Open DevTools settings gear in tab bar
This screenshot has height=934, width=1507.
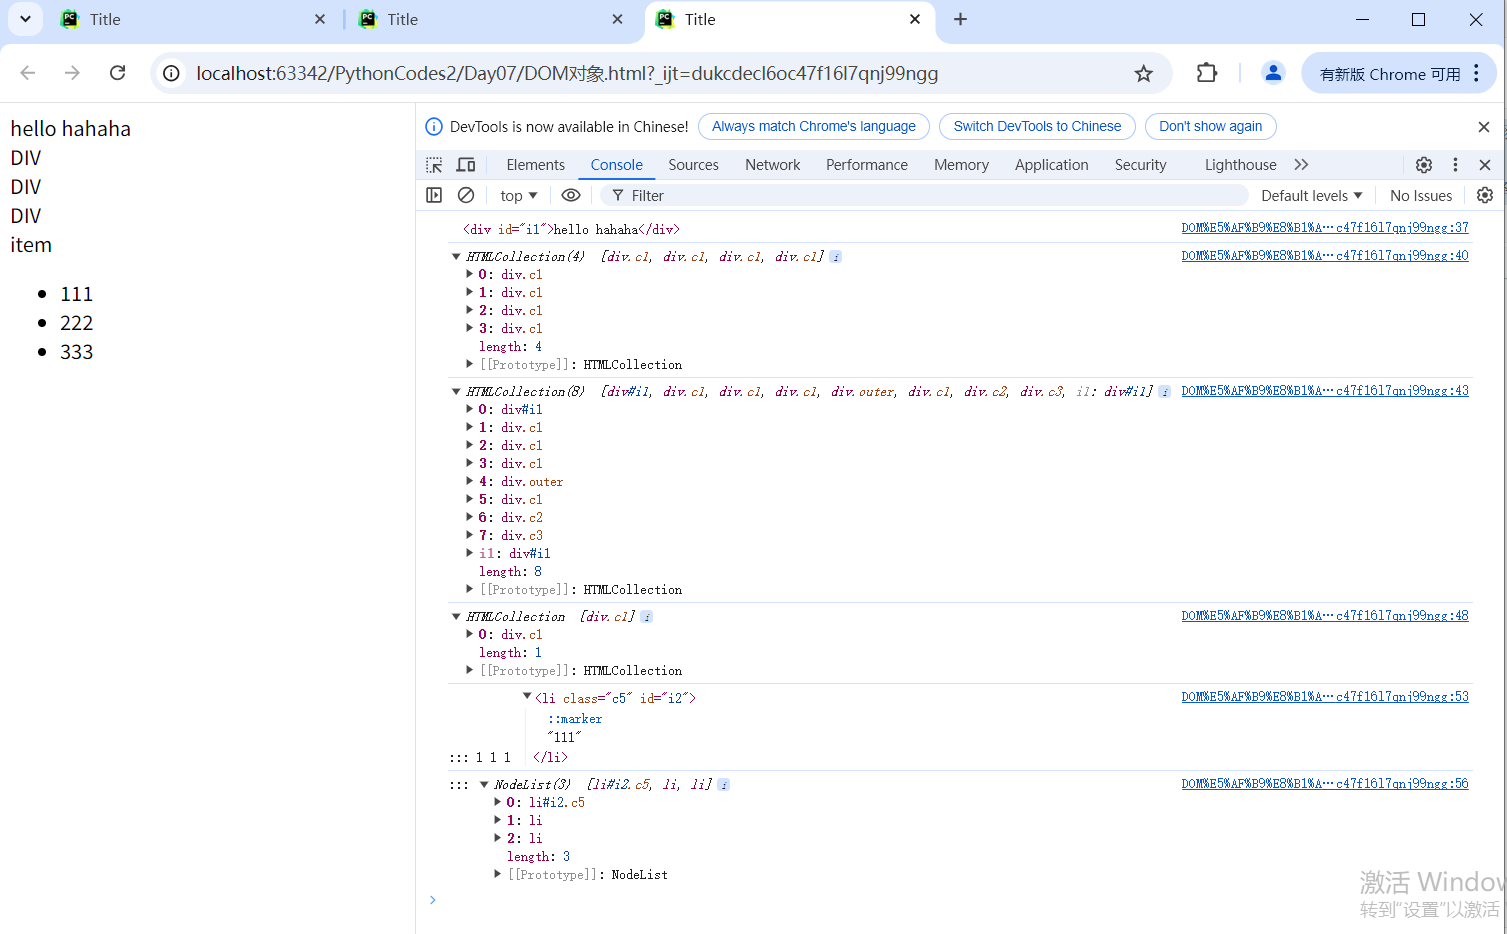coord(1424,165)
